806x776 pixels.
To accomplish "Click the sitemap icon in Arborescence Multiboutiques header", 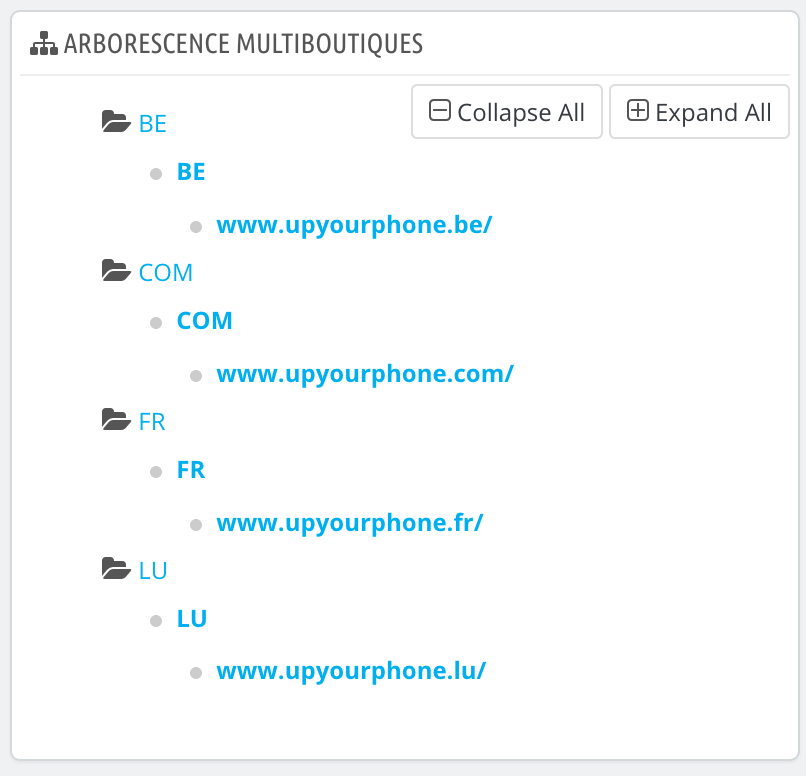I will tap(45, 44).
